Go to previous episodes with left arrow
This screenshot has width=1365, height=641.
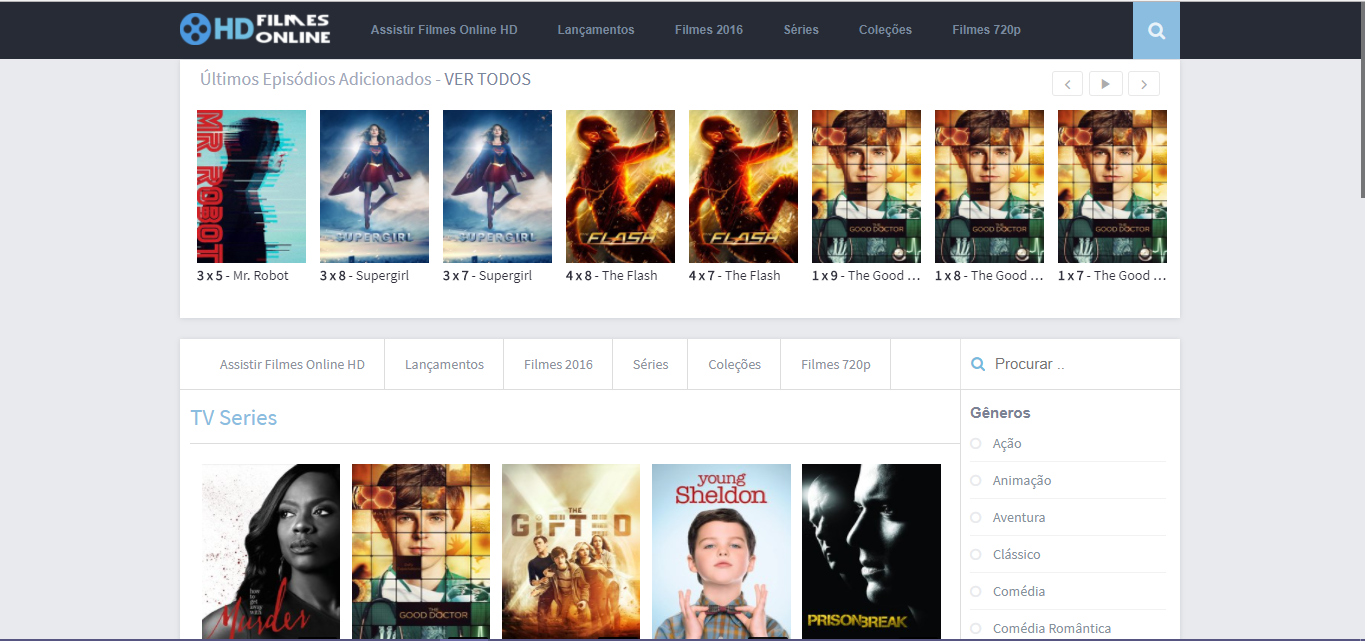1067,84
